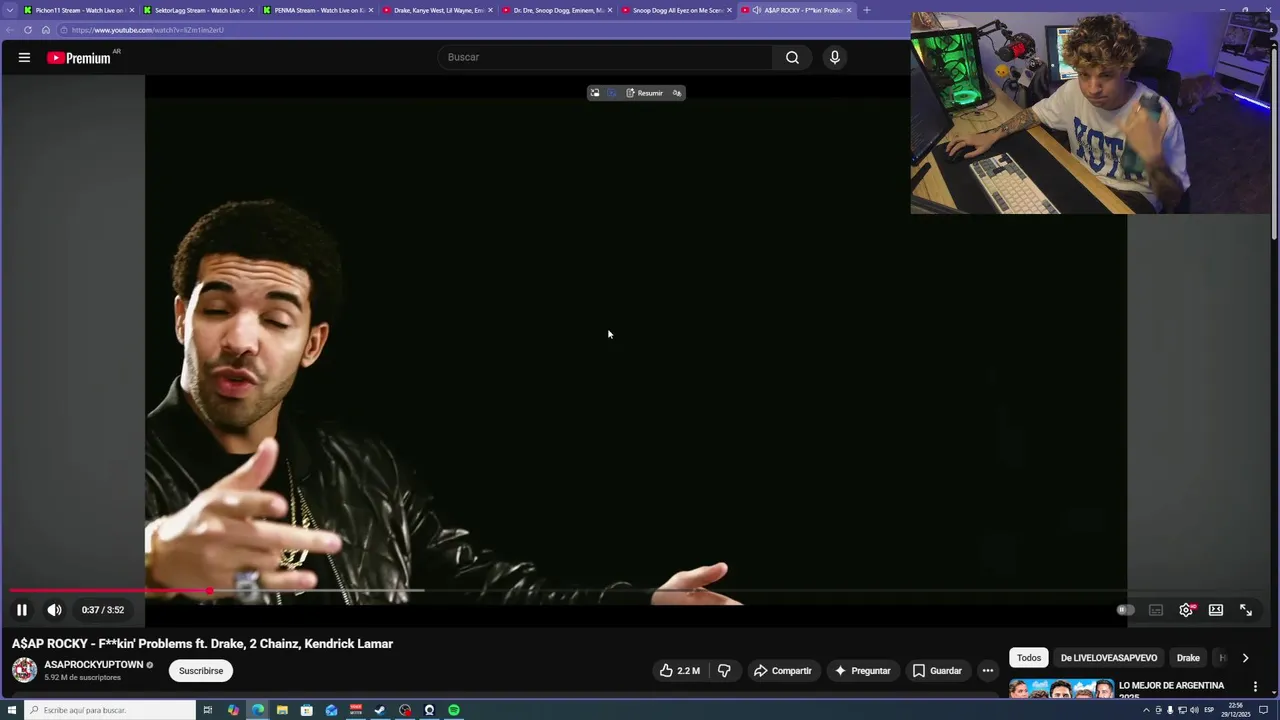Select the Todos filter chip
This screenshot has width=1280, height=720.
tap(1029, 658)
